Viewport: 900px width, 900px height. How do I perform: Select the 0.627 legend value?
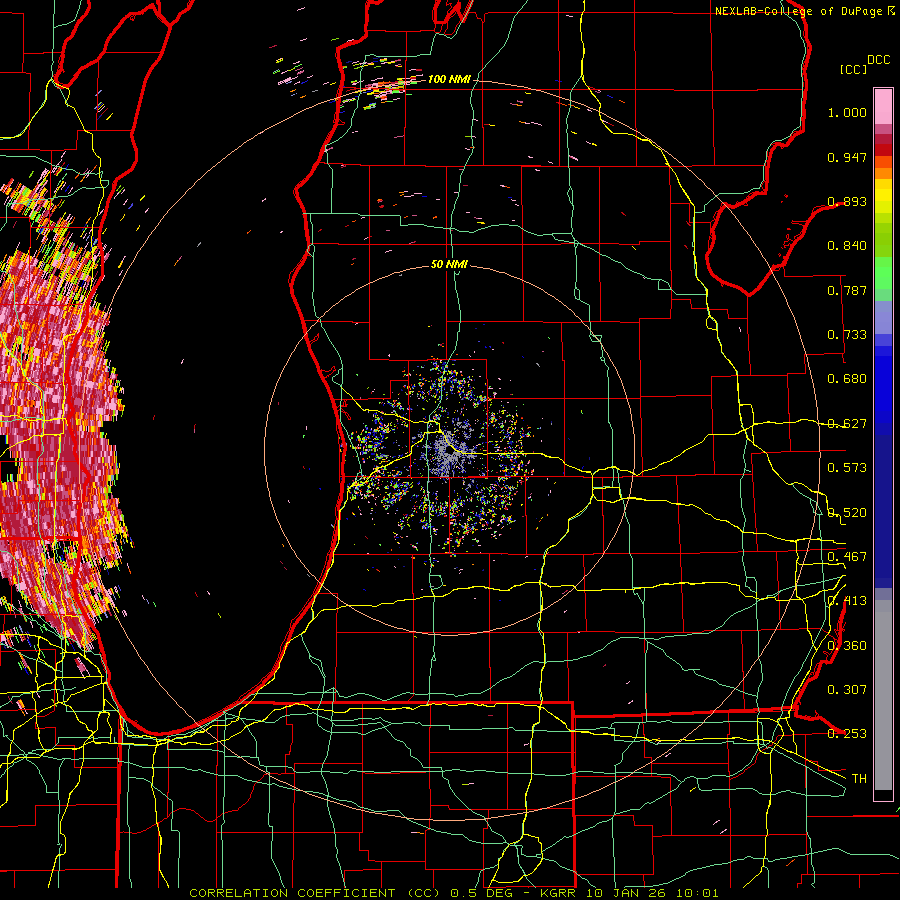847,424
